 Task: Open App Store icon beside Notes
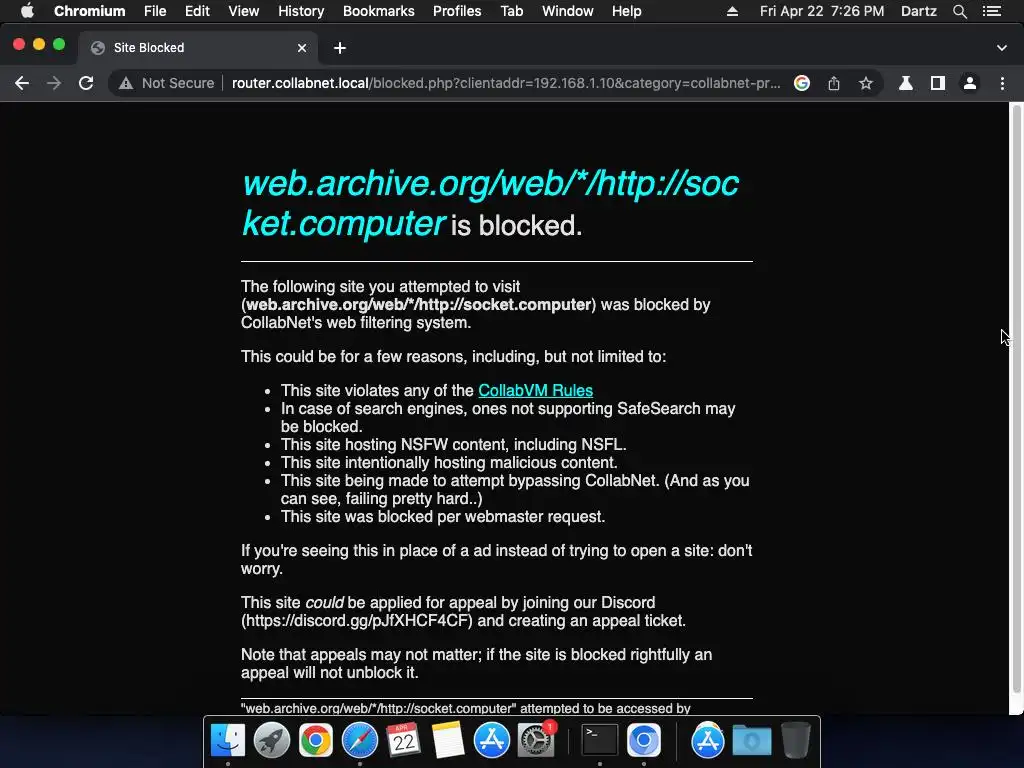coord(492,740)
